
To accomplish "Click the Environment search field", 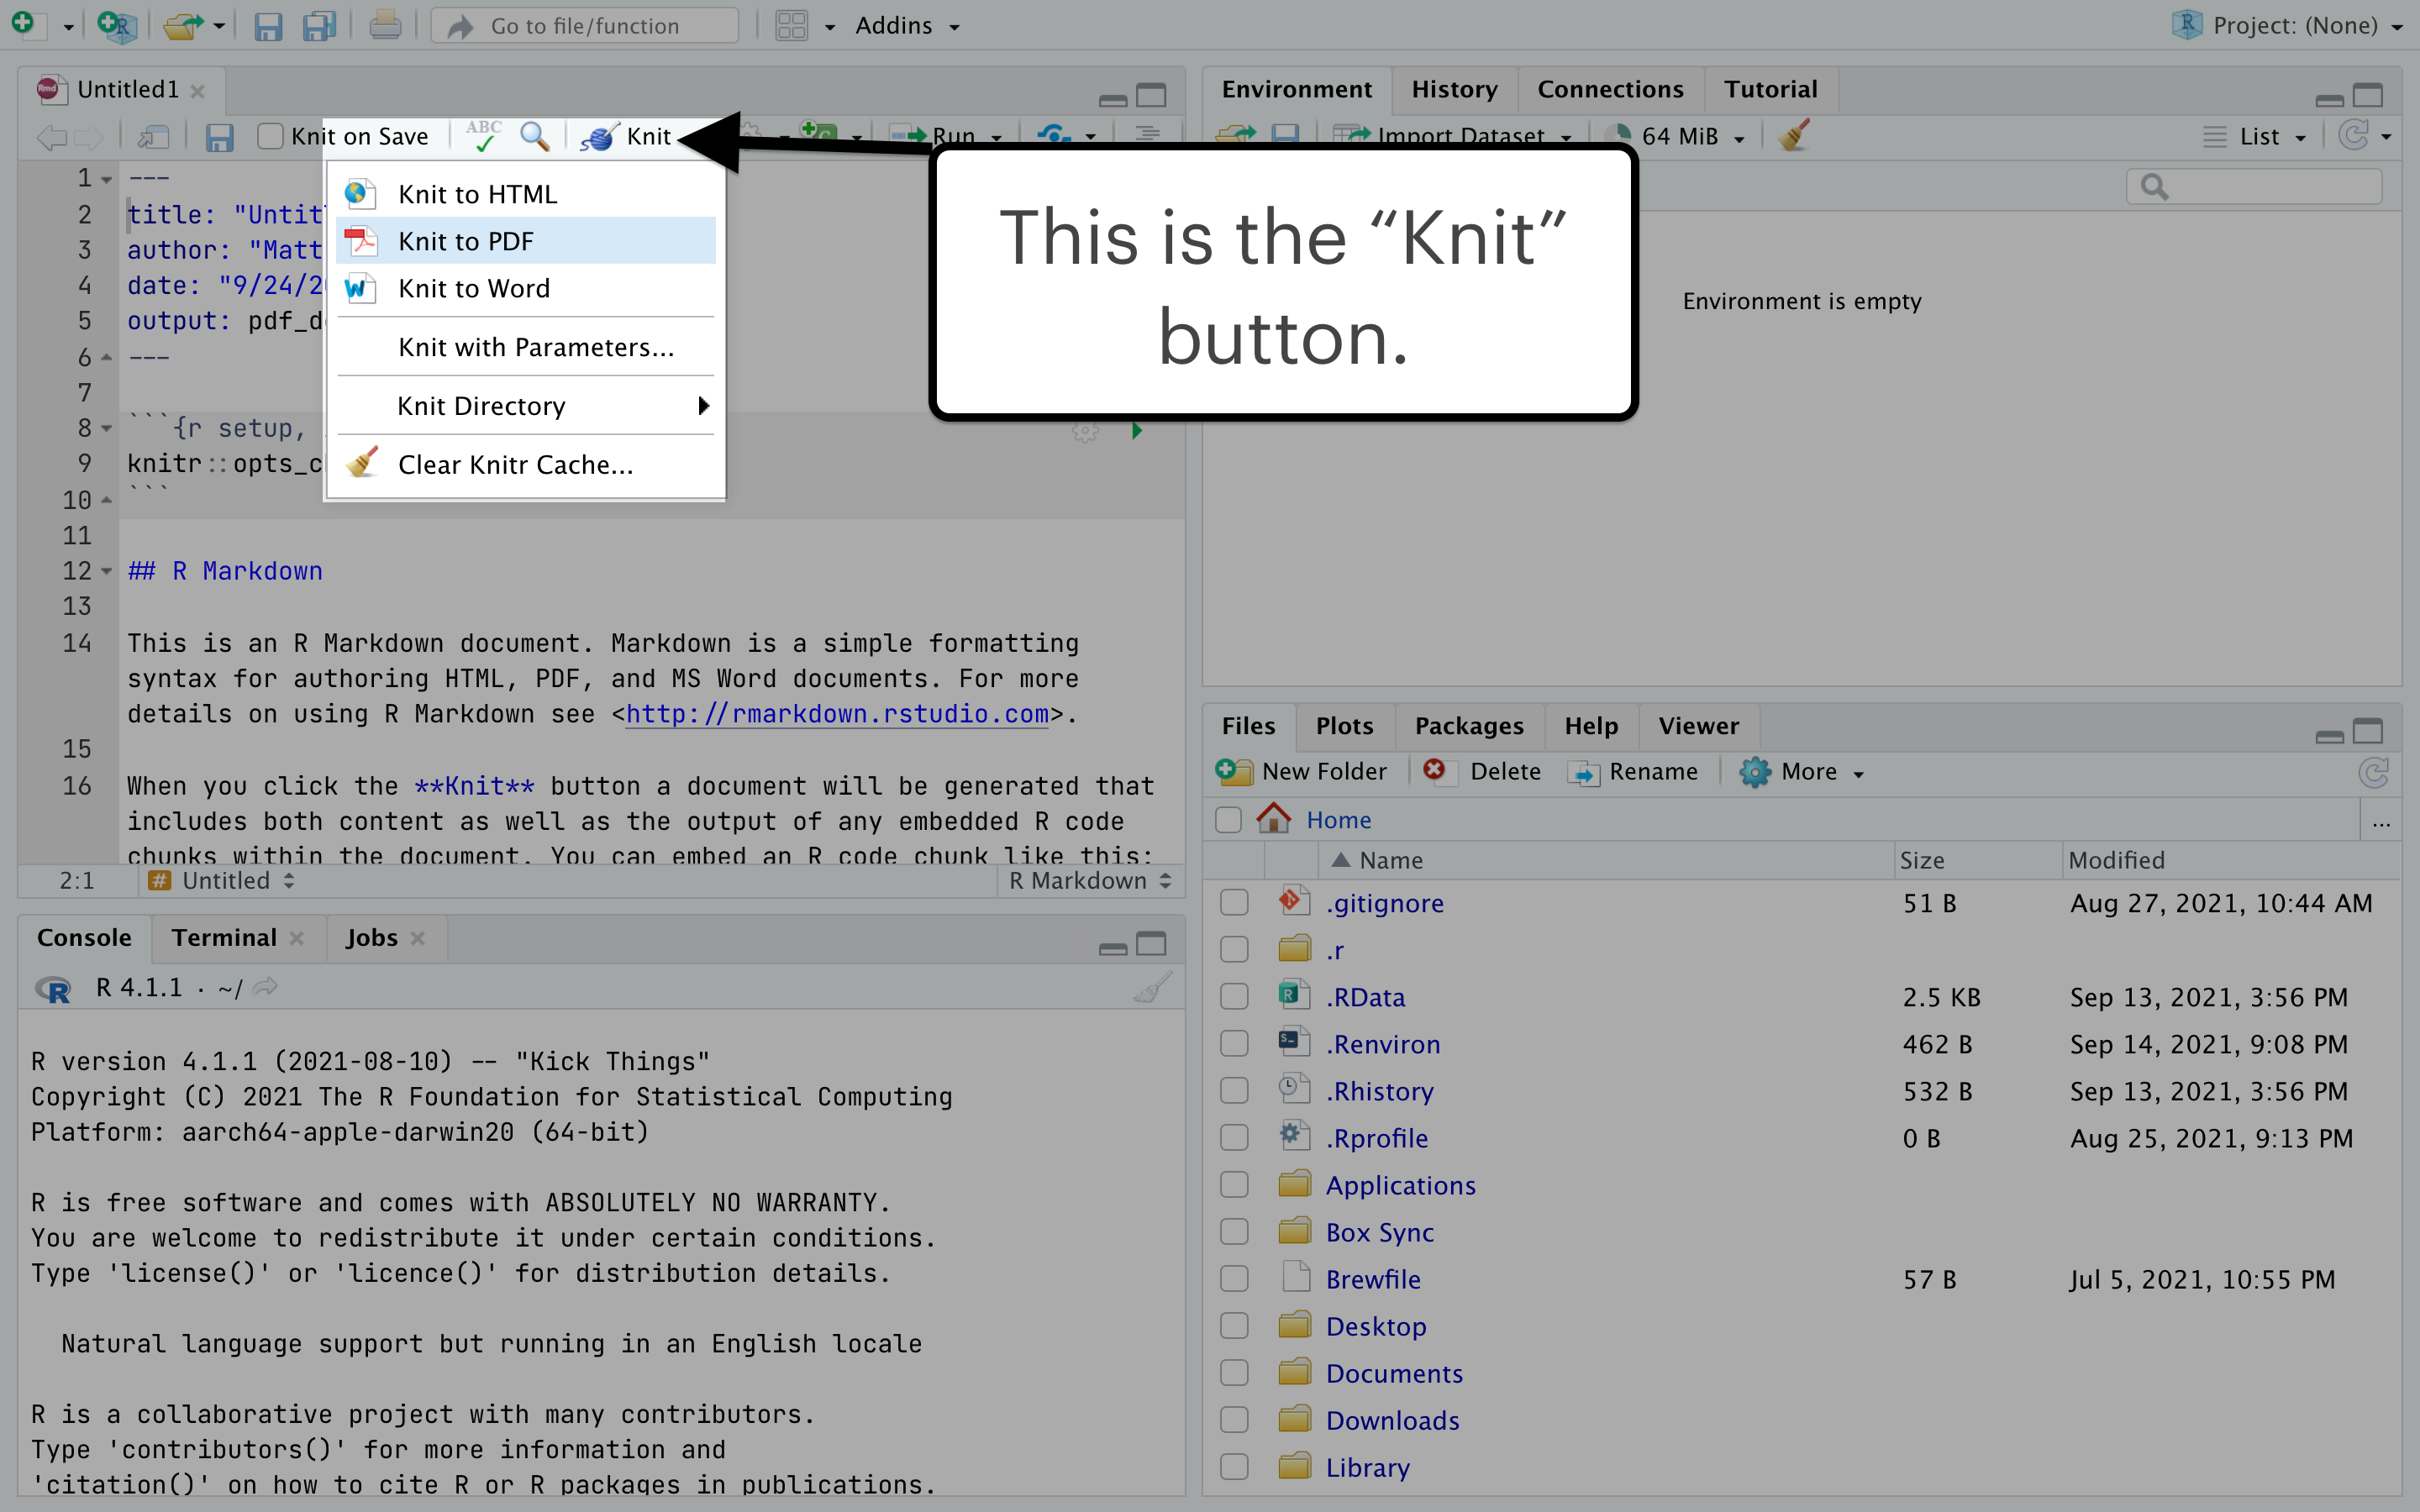I will (x=2254, y=187).
